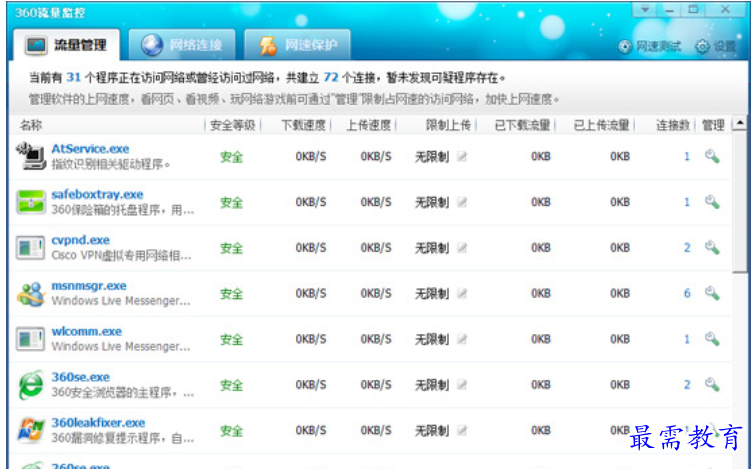The width and height of the screenshot is (751, 469).
Task: Click the 管理 column header
Action: click(713, 126)
